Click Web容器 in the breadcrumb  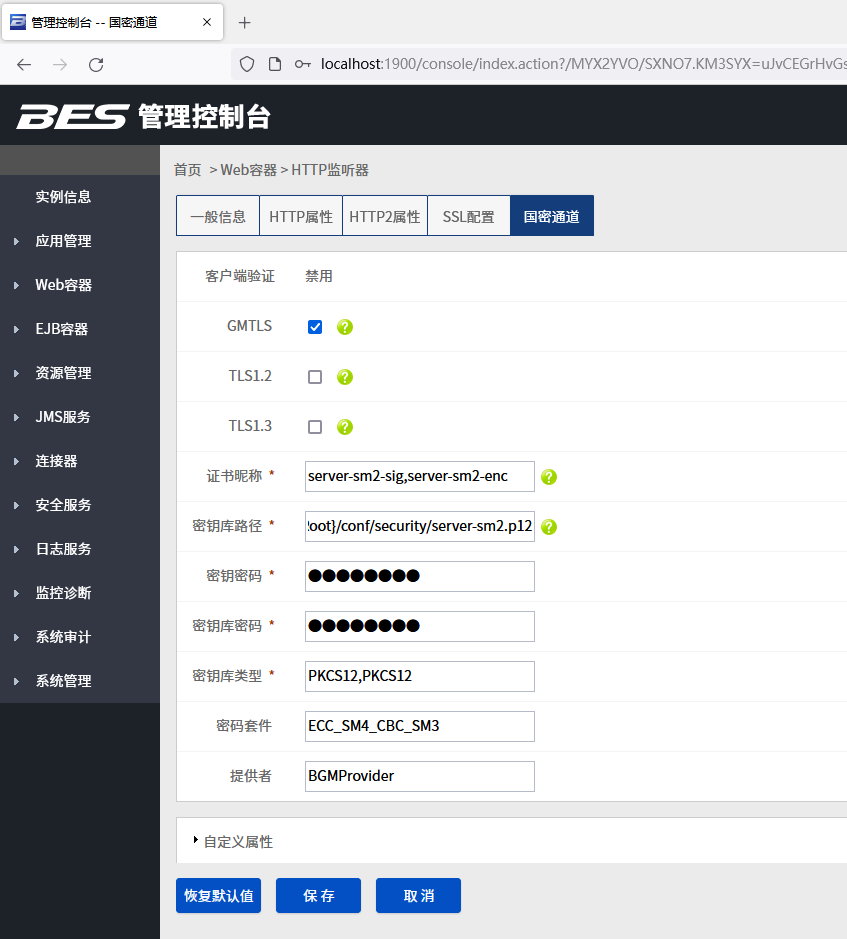[249, 170]
